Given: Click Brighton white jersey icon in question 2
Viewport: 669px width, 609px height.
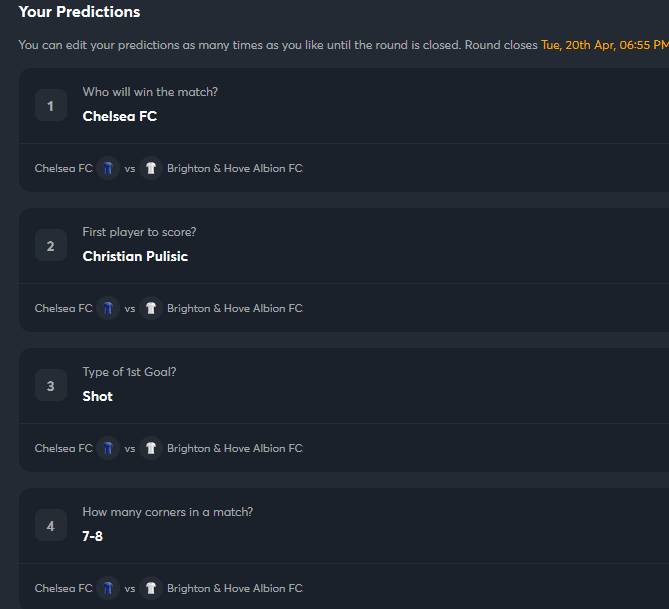Looking at the screenshot, I should (x=151, y=308).
